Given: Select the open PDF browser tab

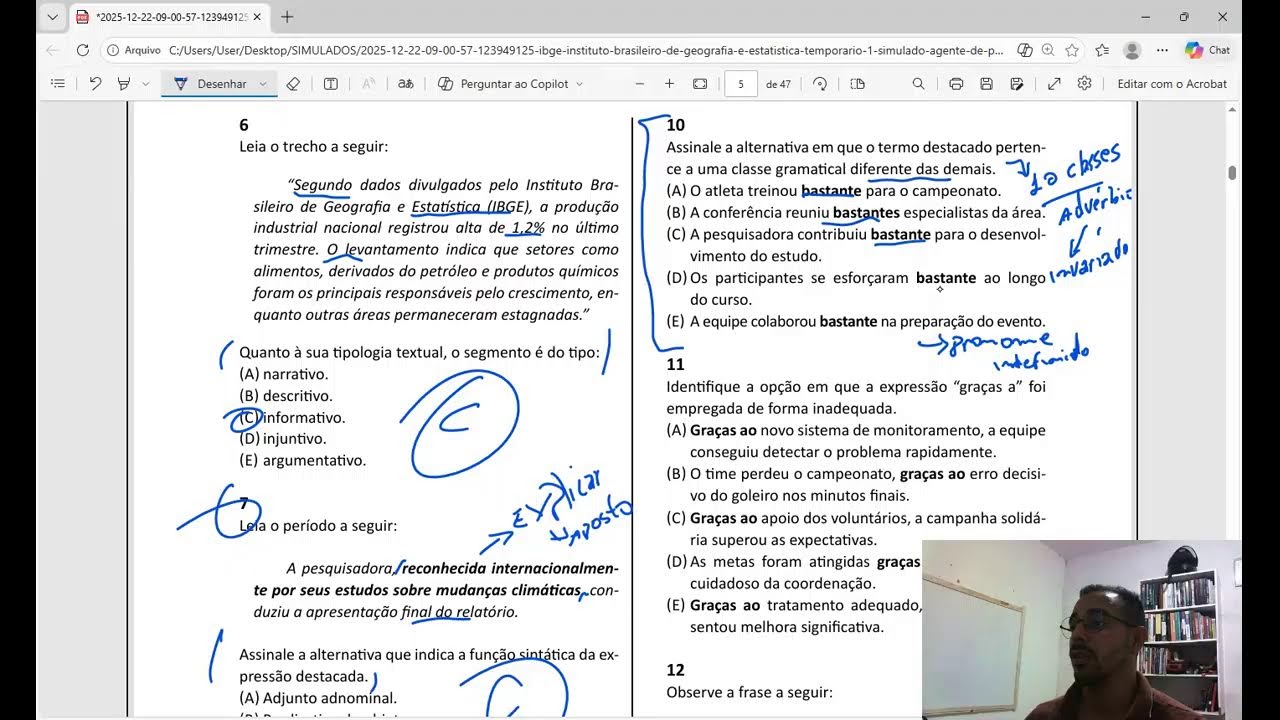Looking at the screenshot, I should [170, 17].
